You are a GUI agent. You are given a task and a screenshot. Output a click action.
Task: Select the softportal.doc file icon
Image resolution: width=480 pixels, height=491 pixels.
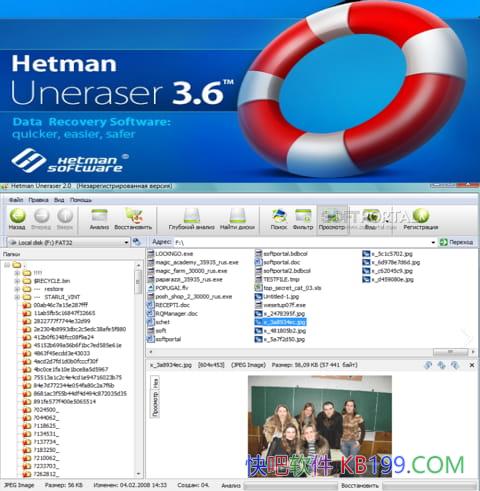[259, 262]
